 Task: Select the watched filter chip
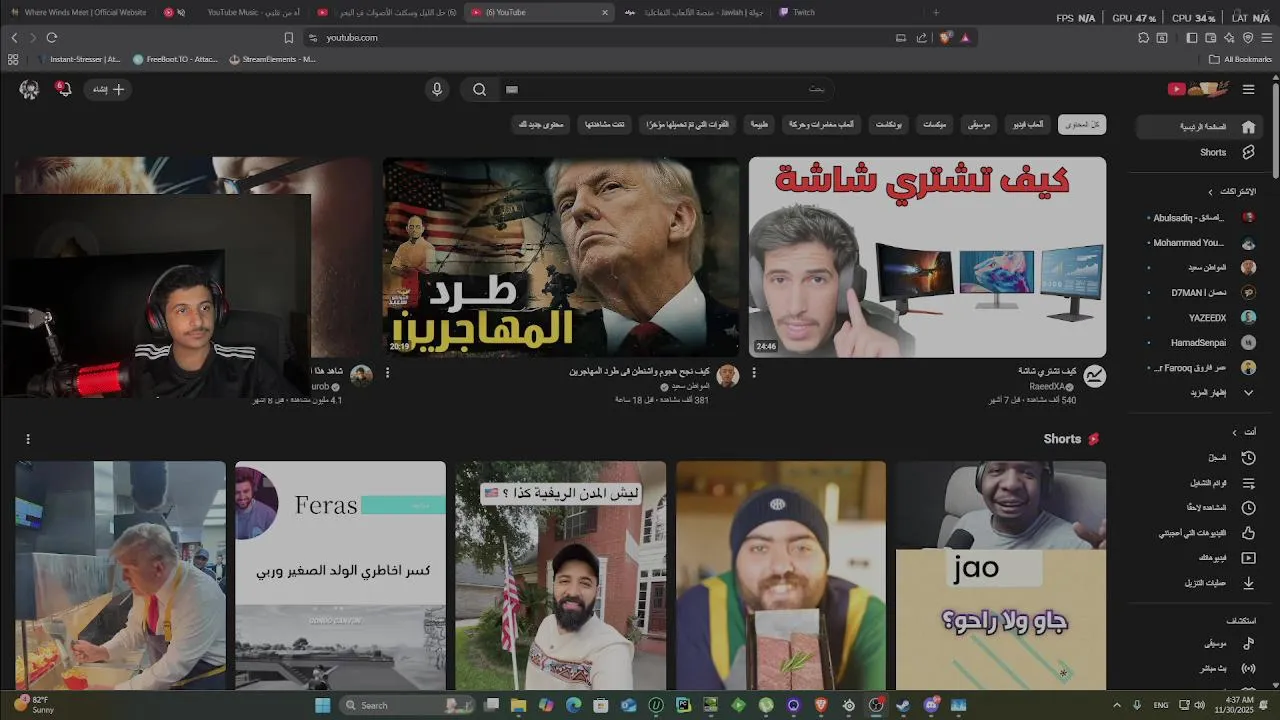[x=605, y=125]
